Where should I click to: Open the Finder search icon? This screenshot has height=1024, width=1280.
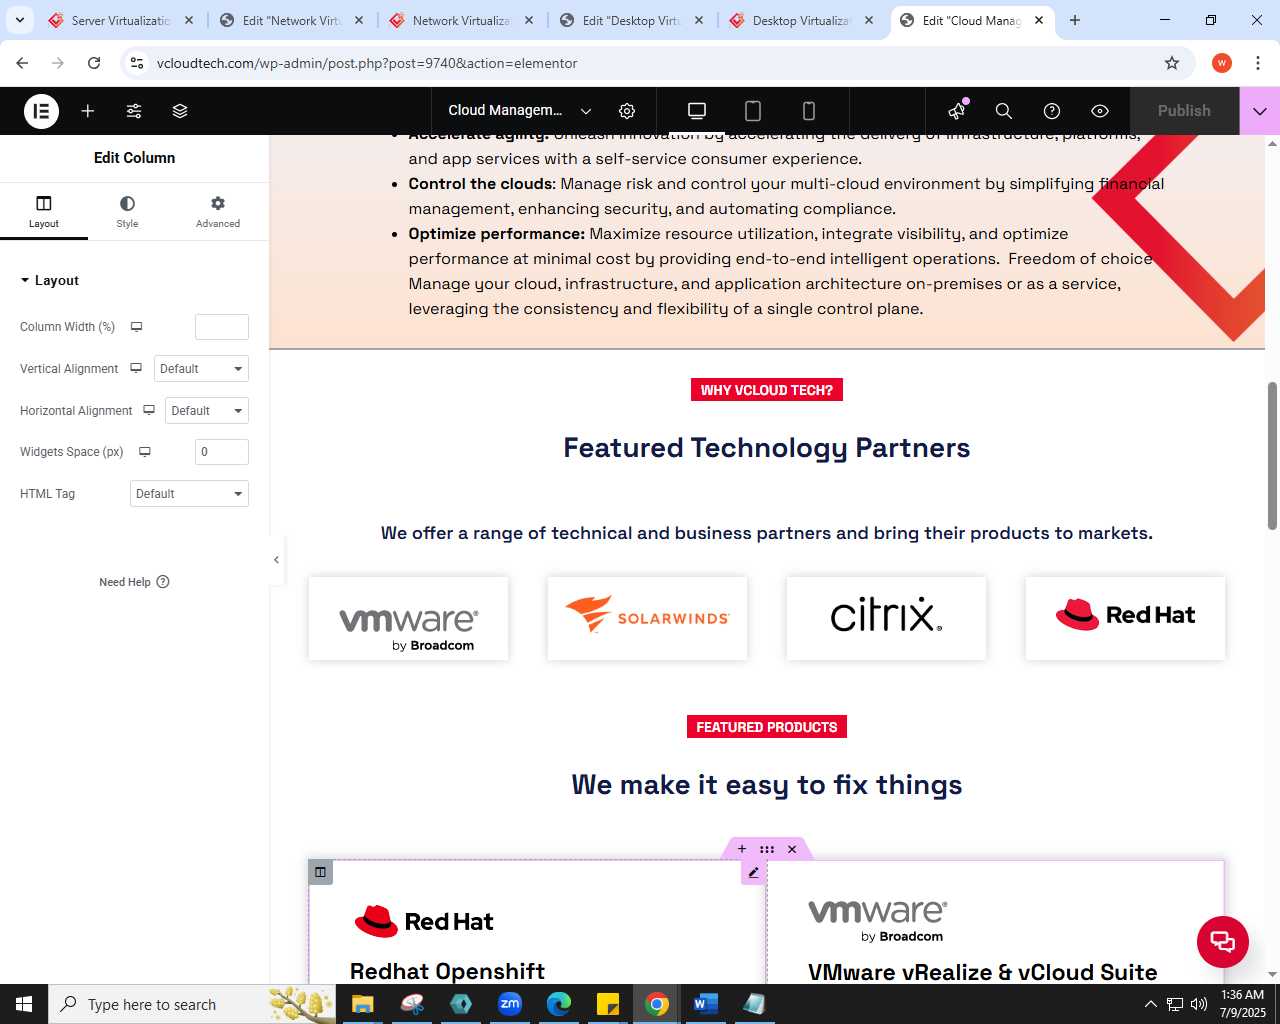tap(1004, 111)
